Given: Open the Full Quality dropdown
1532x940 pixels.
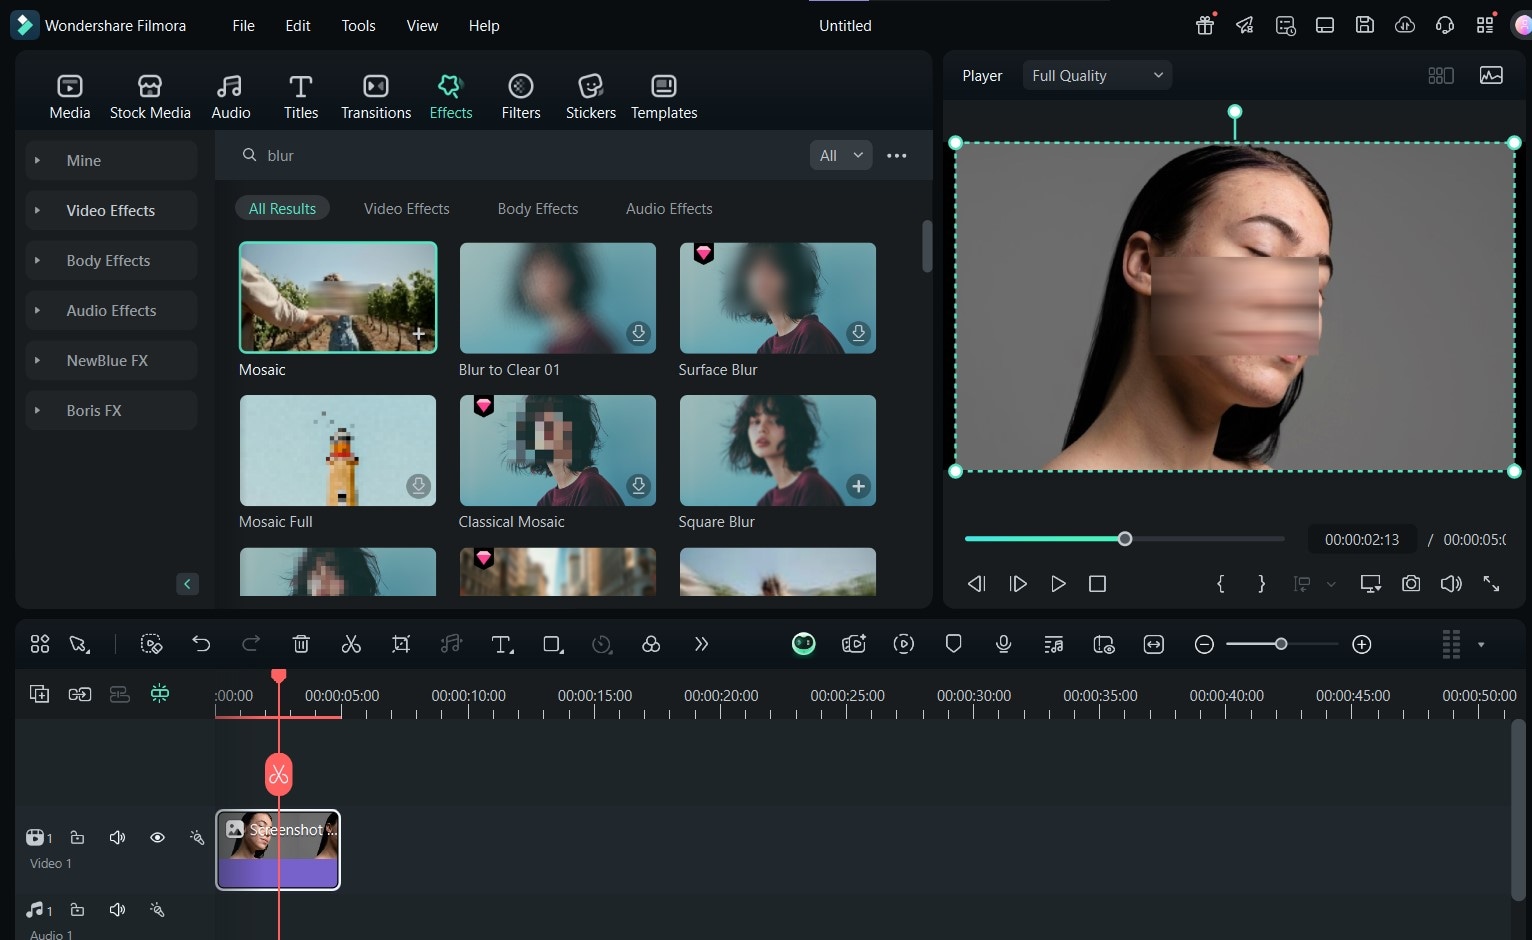Looking at the screenshot, I should pos(1097,75).
